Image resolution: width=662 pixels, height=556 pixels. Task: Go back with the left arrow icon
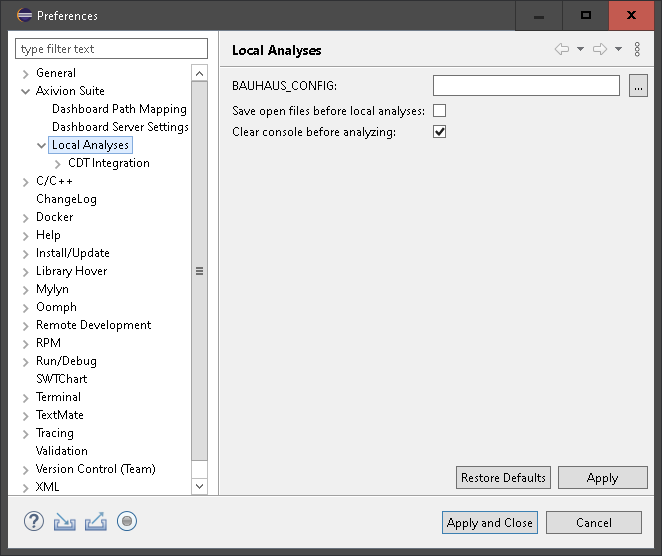coord(562,49)
